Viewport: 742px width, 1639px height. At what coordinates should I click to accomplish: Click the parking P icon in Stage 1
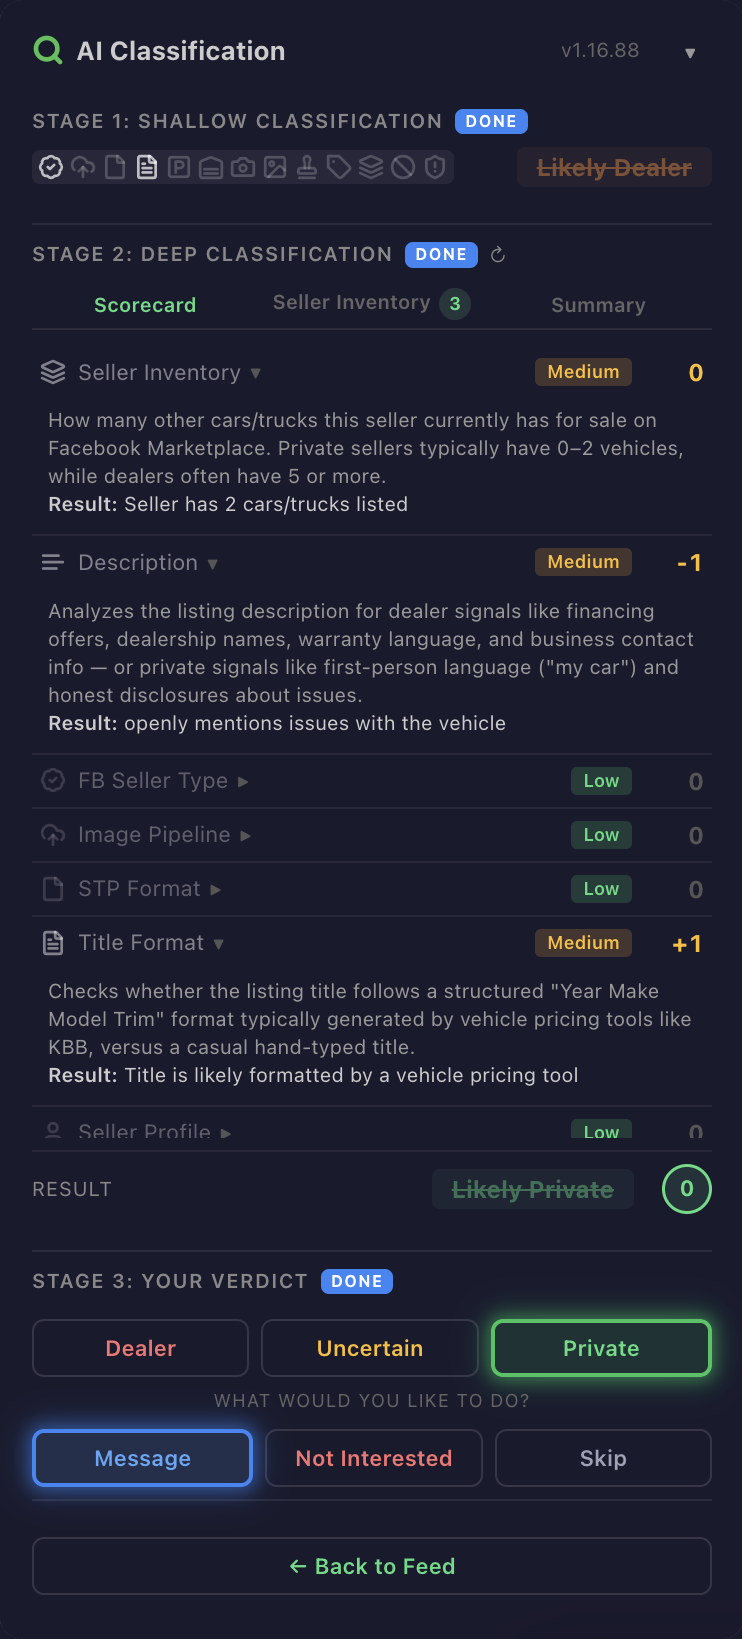[x=179, y=167]
